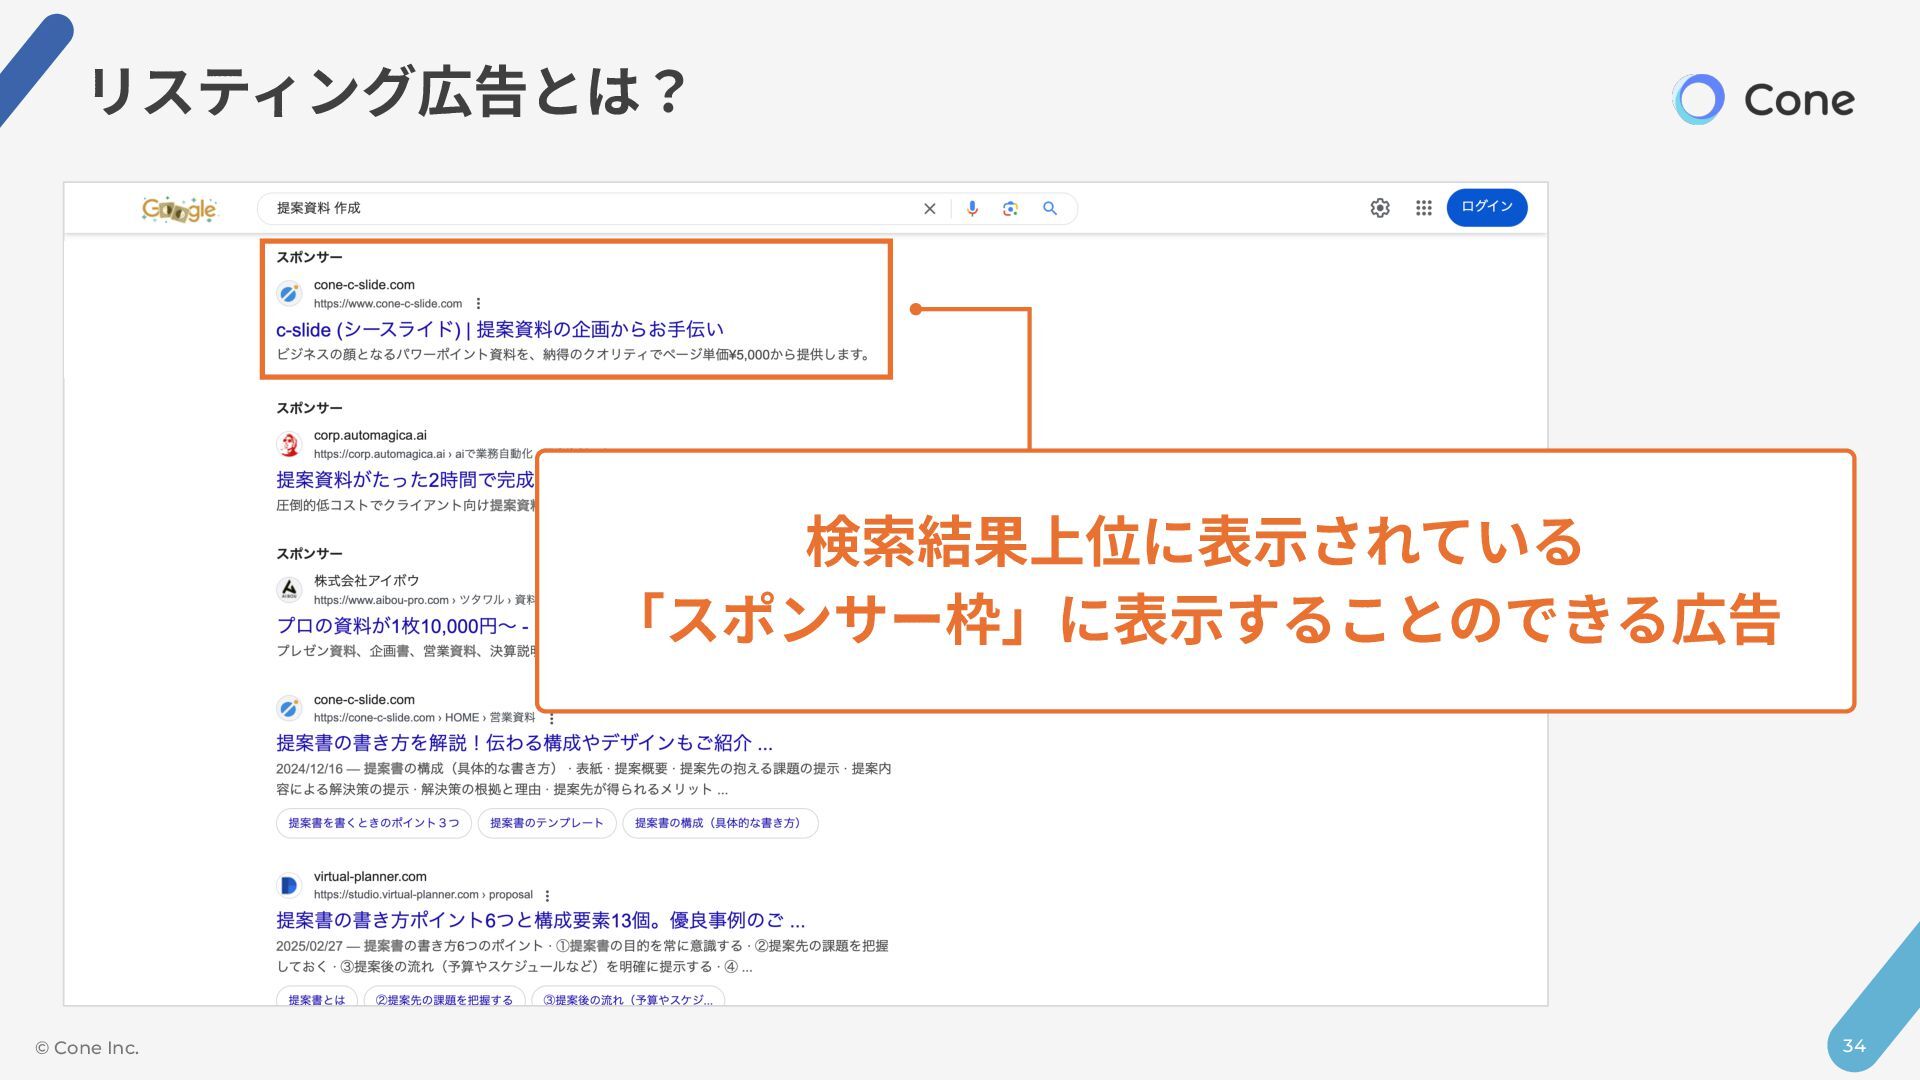Screen dimensions: 1920x1080
Task: Open the settings gear icon
Action: point(1380,208)
